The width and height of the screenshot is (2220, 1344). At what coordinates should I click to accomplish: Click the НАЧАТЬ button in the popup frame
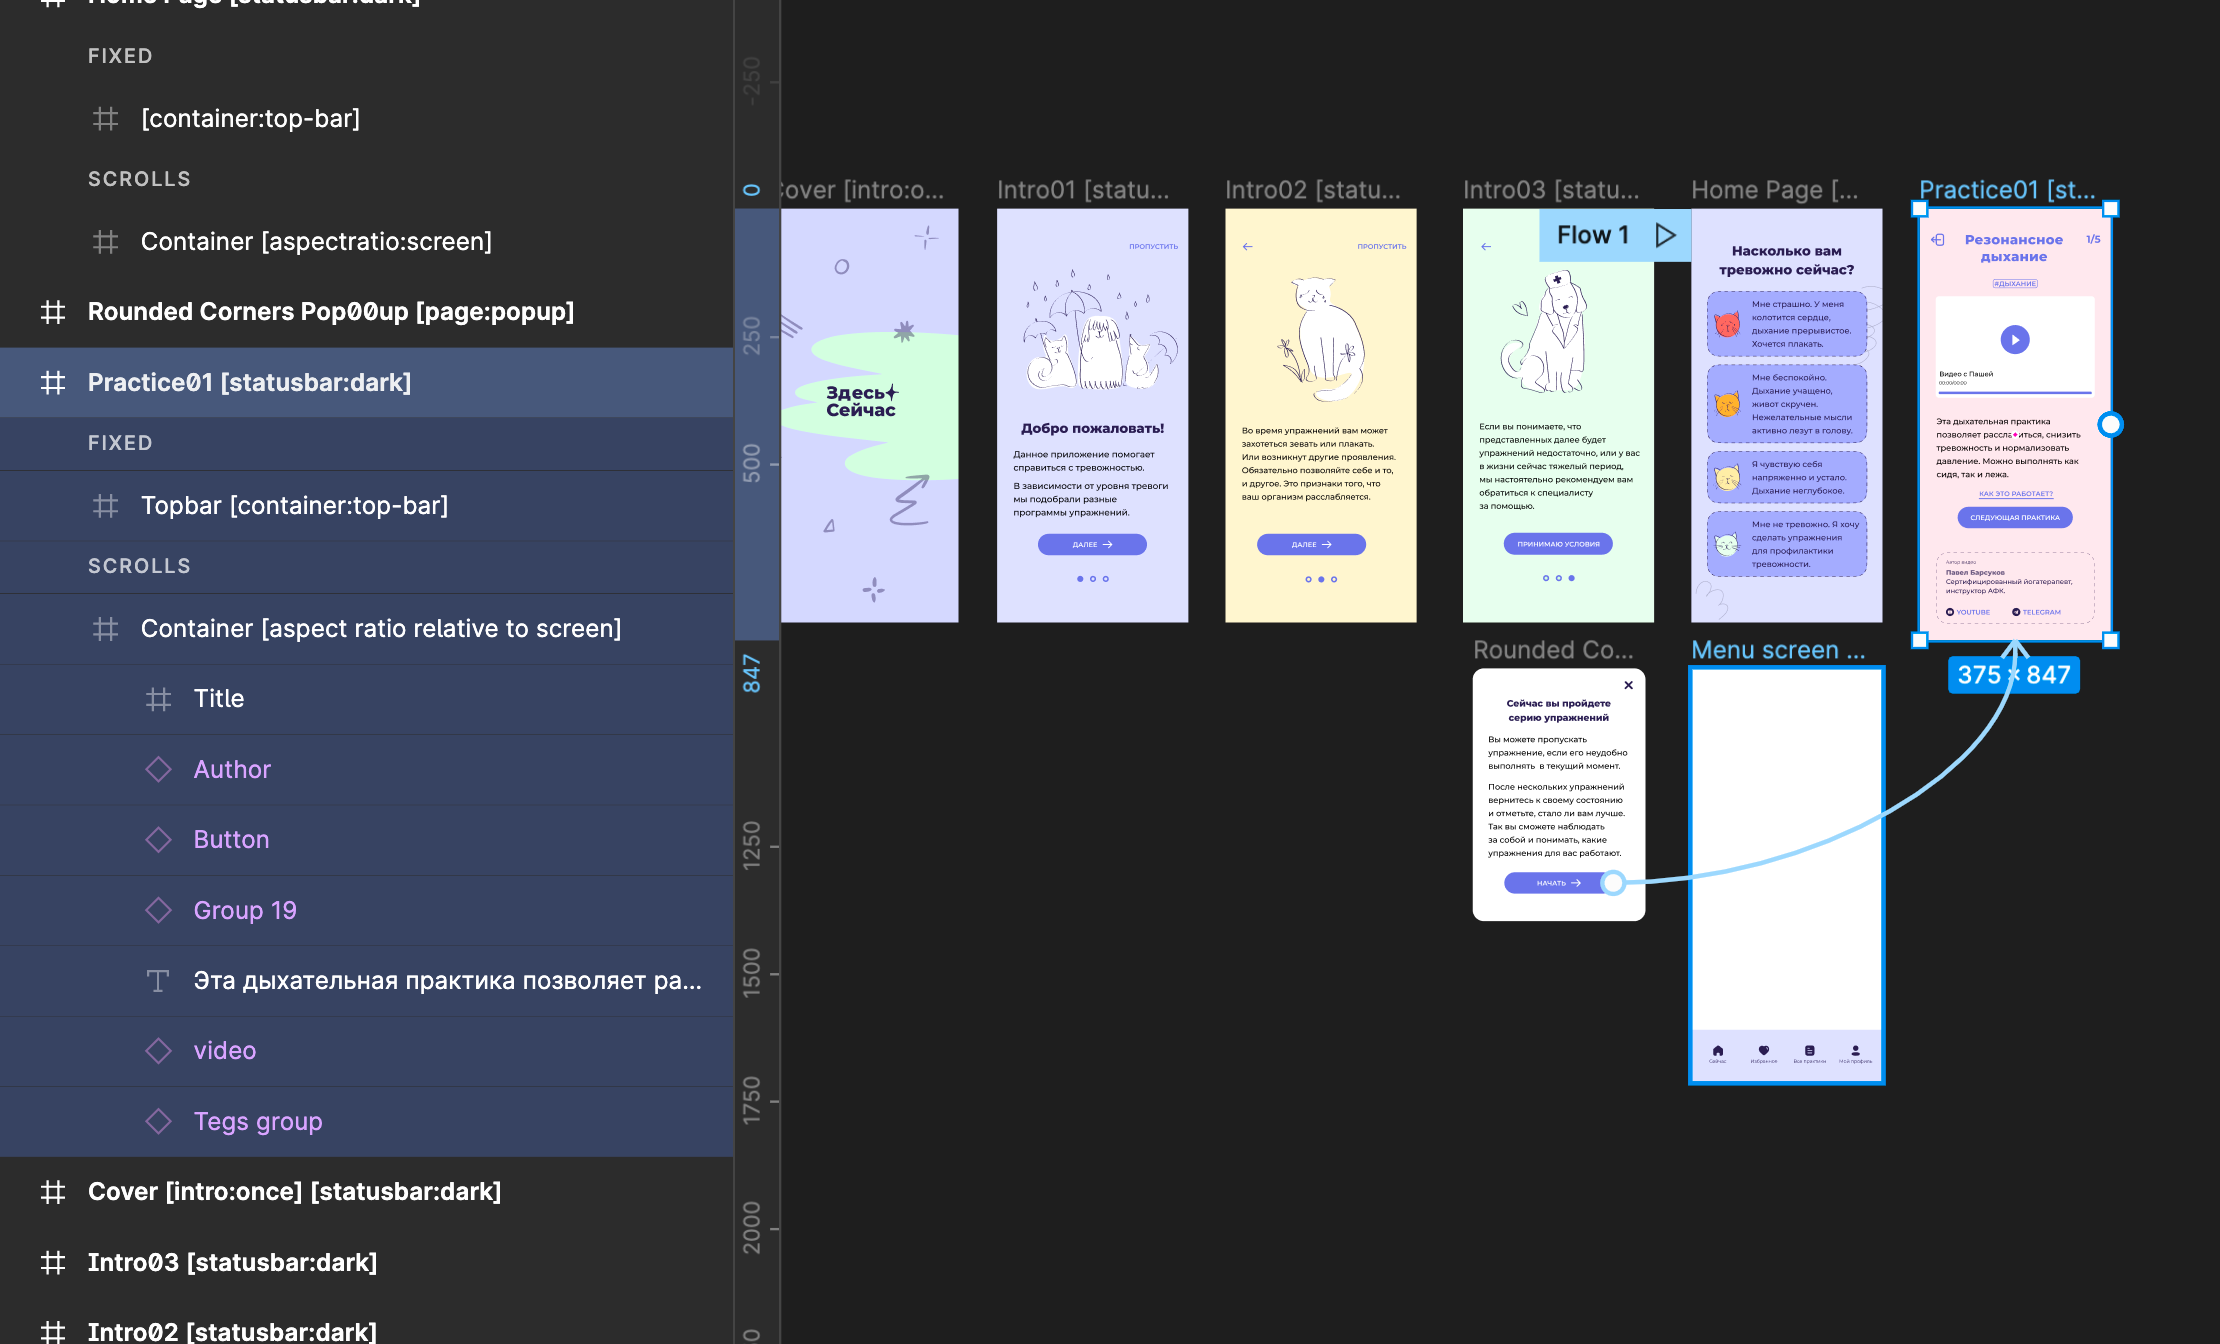coord(1558,883)
